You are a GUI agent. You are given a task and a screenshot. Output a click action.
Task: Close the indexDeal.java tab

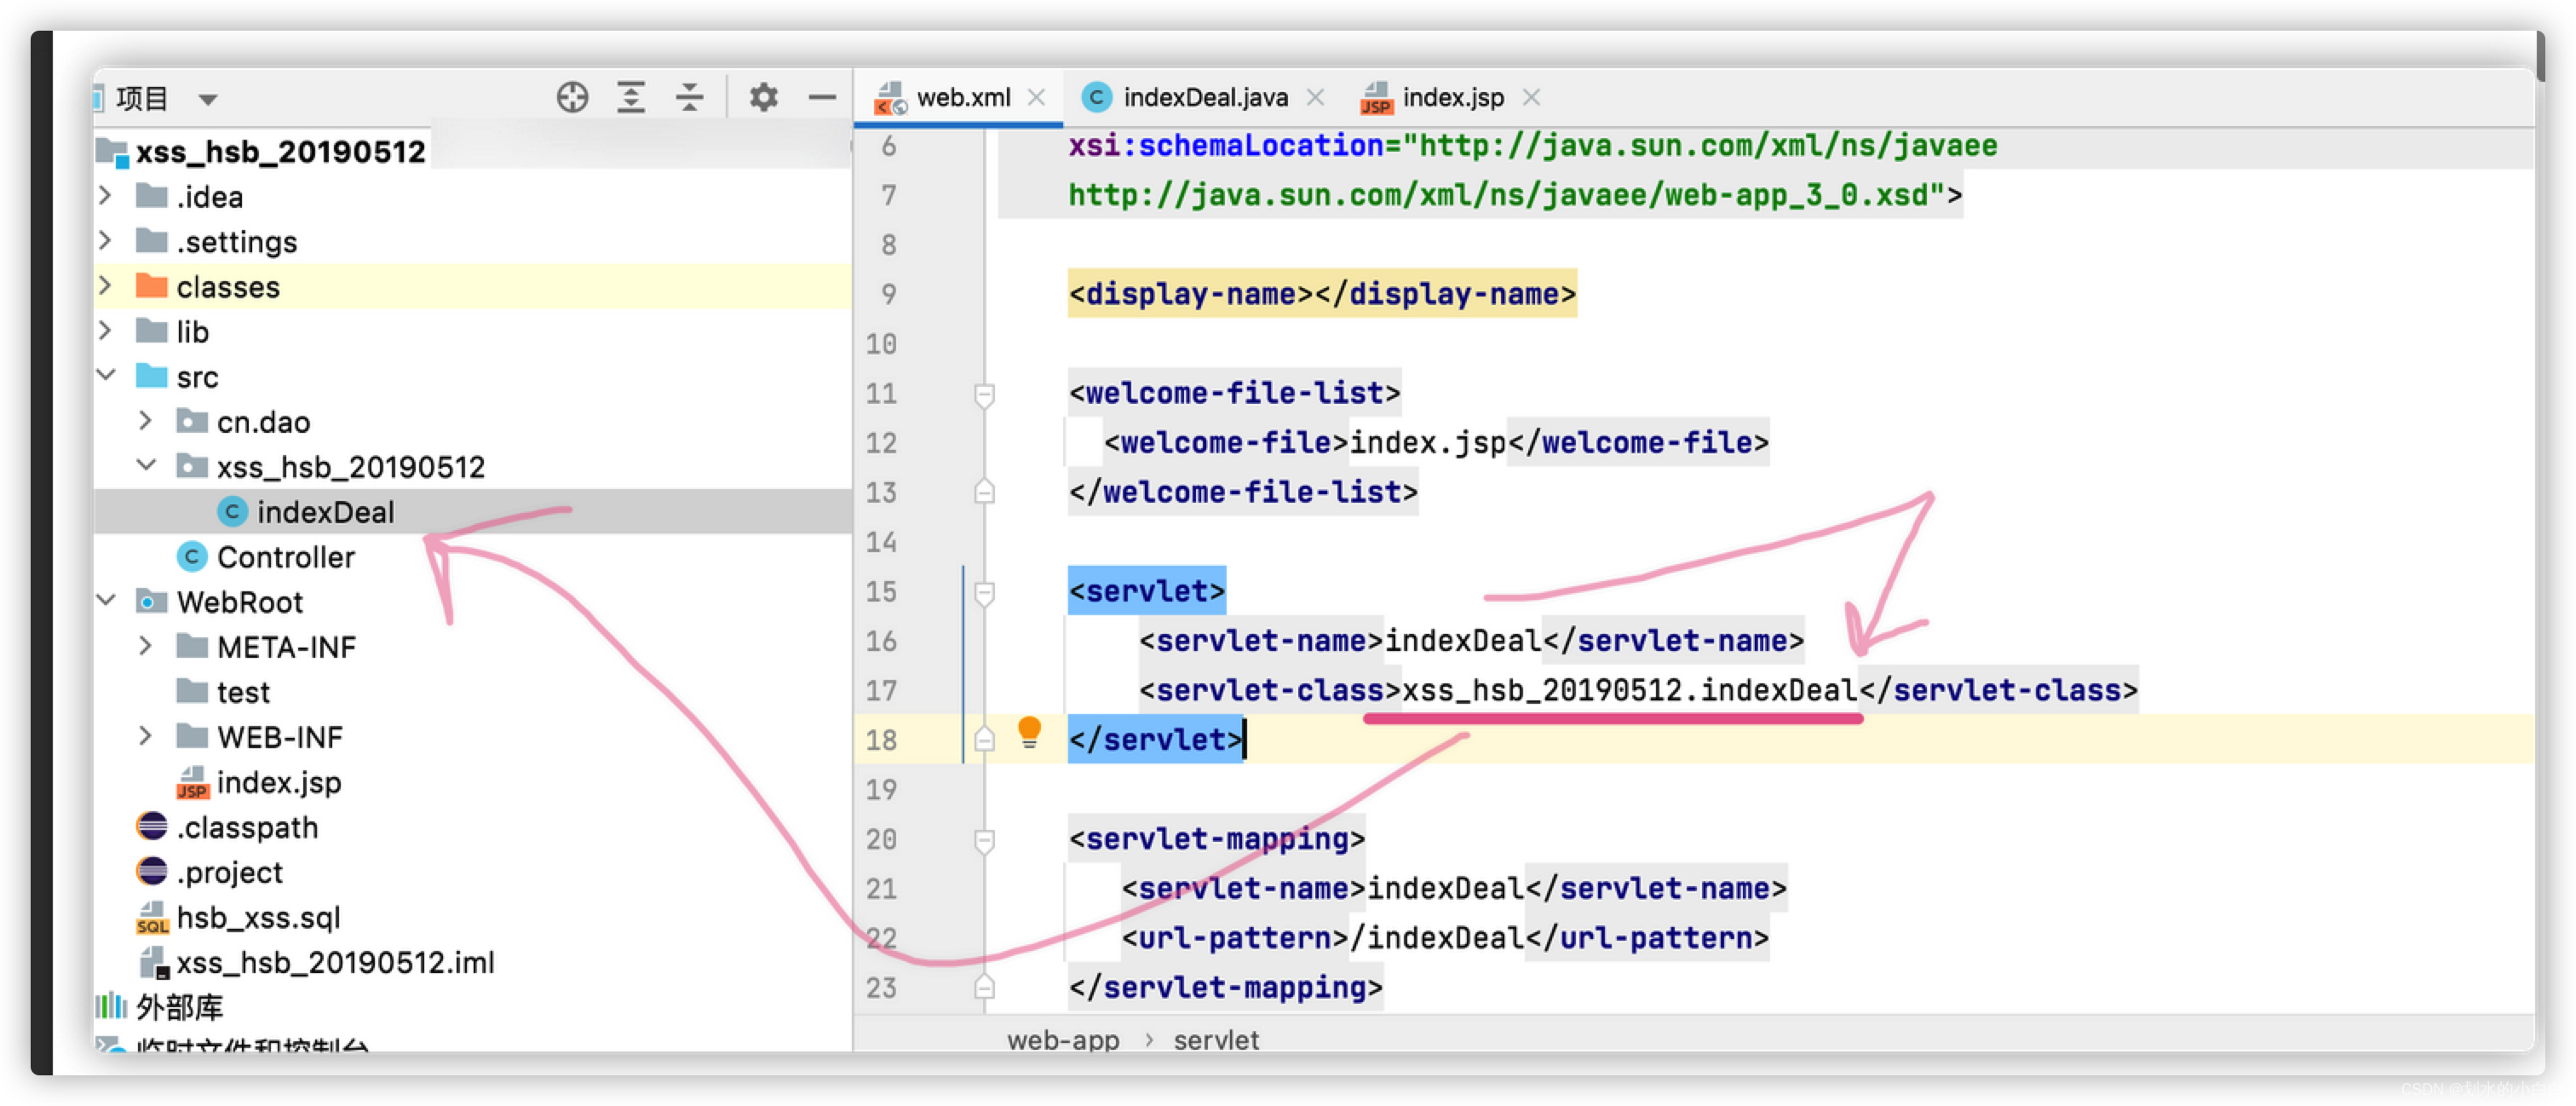pyautogui.click(x=1316, y=97)
